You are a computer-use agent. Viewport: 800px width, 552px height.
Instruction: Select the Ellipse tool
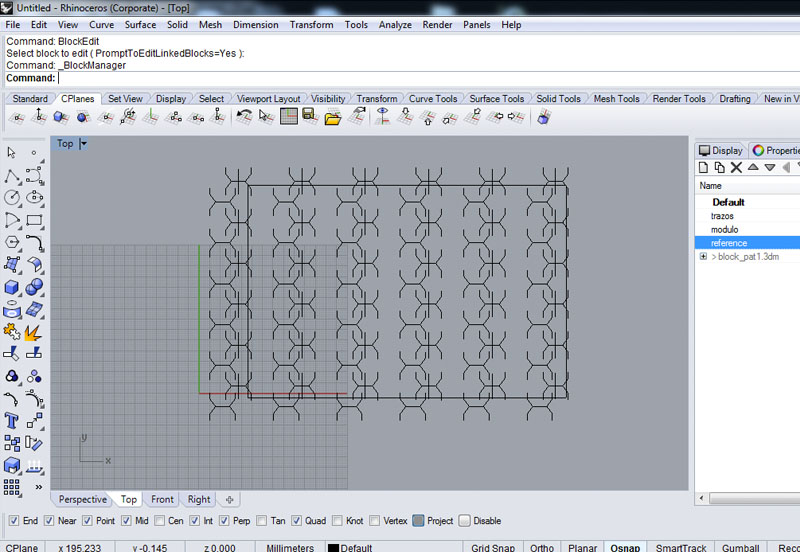coord(34,197)
